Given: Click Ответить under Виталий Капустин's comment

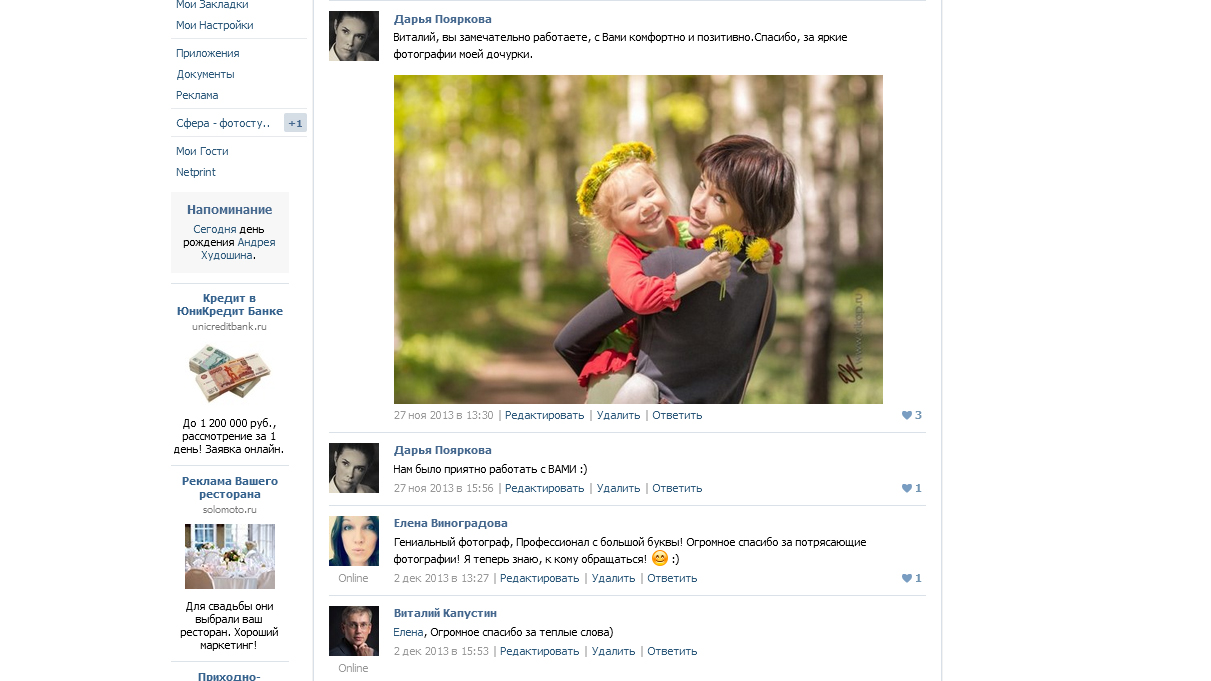Looking at the screenshot, I should coord(672,651).
